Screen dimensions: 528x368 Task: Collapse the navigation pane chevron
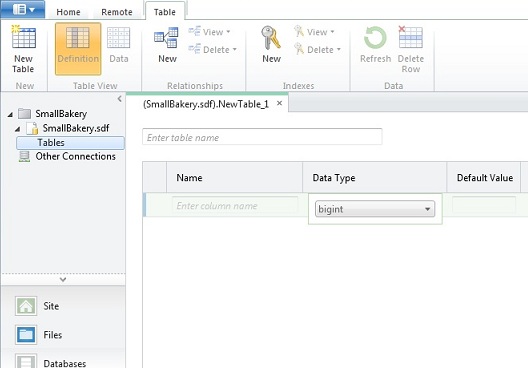point(120,99)
